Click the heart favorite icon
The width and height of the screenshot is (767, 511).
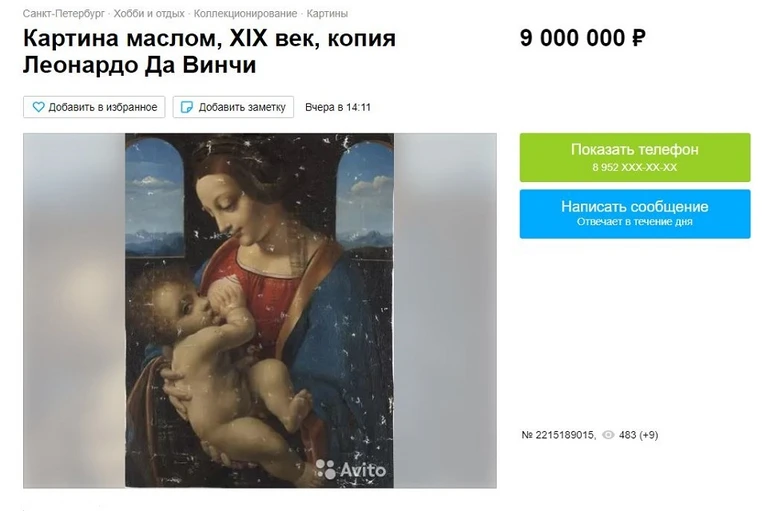[x=38, y=107]
